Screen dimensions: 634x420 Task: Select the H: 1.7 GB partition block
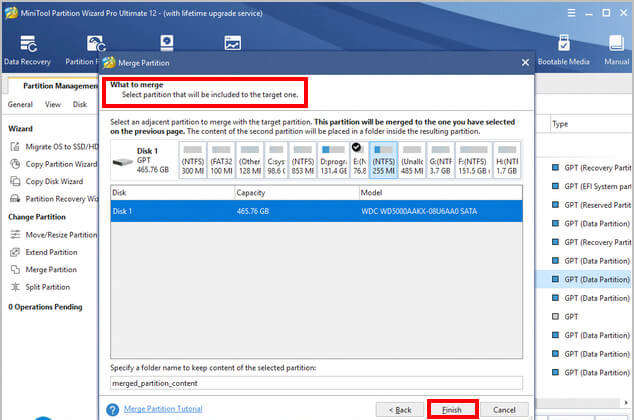coord(507,160)
